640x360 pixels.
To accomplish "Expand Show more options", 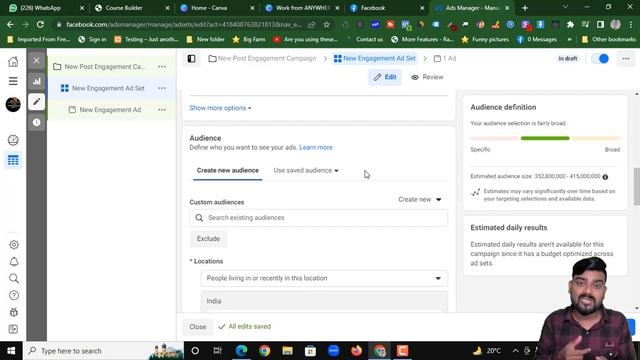I will tap(220, 108).
